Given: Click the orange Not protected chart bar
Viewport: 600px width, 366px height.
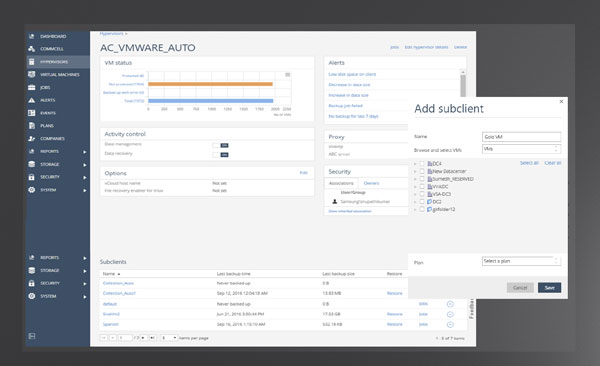Looking at the screenshot, I should pos(210,84).
